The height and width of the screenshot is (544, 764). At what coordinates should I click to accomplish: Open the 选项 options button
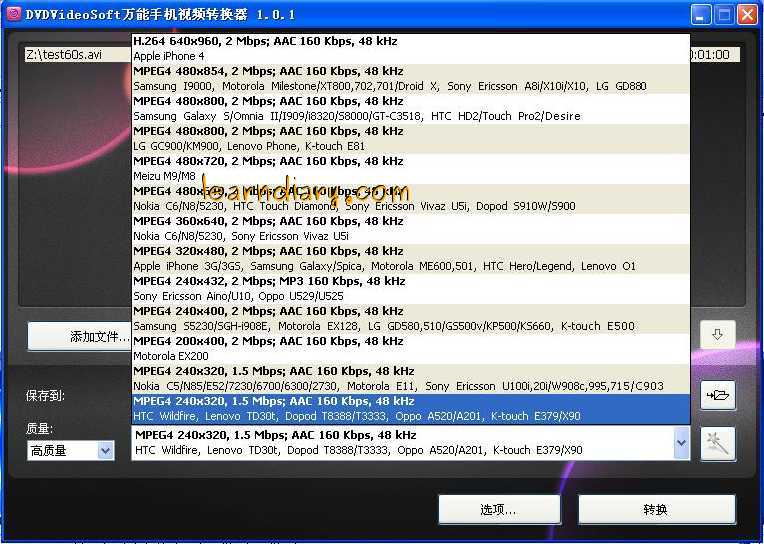click(499, 510)
